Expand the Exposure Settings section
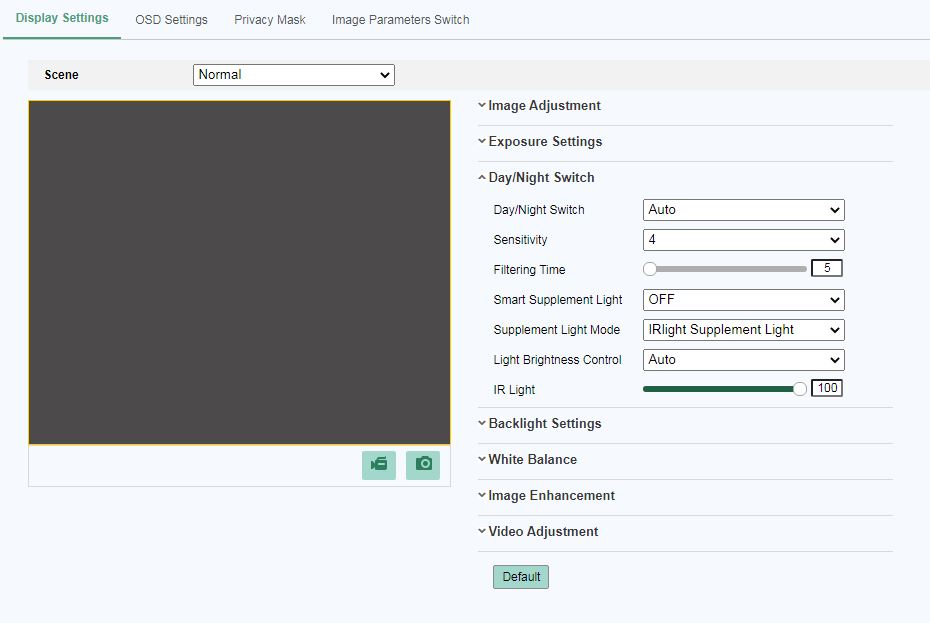Image resolution: width=930 pixels, height=623 pixels. (545, 142)
